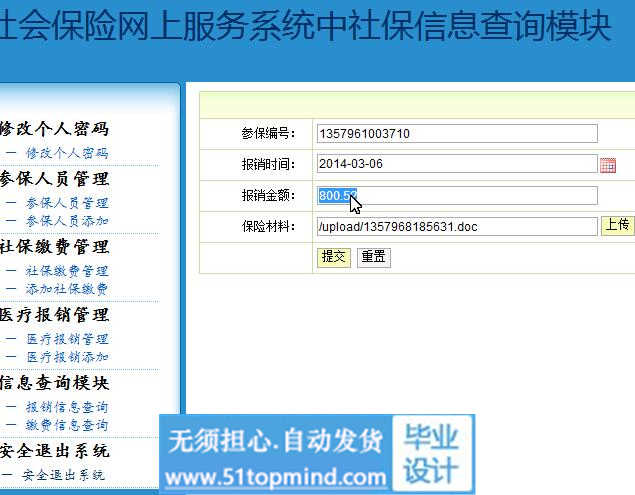Open the 参保人员添加 page
Image resolution: width=635 pixels, height=495 pixels.
(x=66, y=221)
